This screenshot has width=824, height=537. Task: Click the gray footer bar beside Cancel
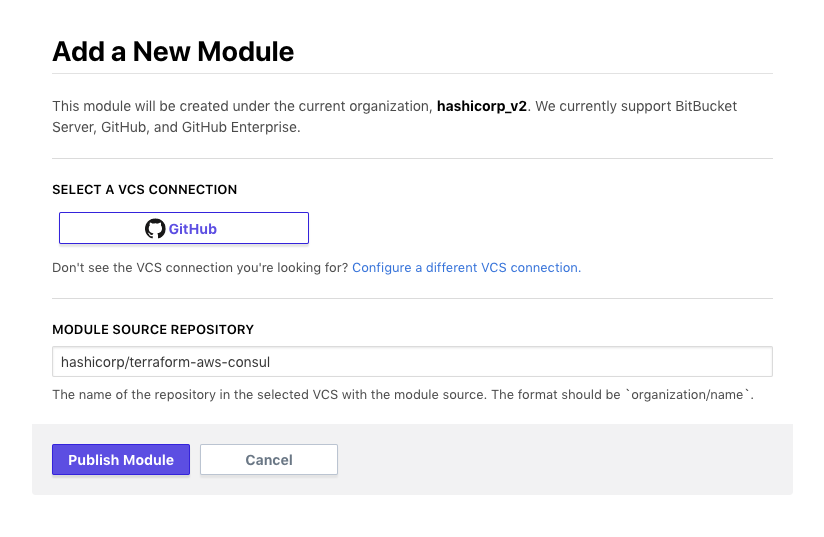pyautogui.click(x=560, y=460)
